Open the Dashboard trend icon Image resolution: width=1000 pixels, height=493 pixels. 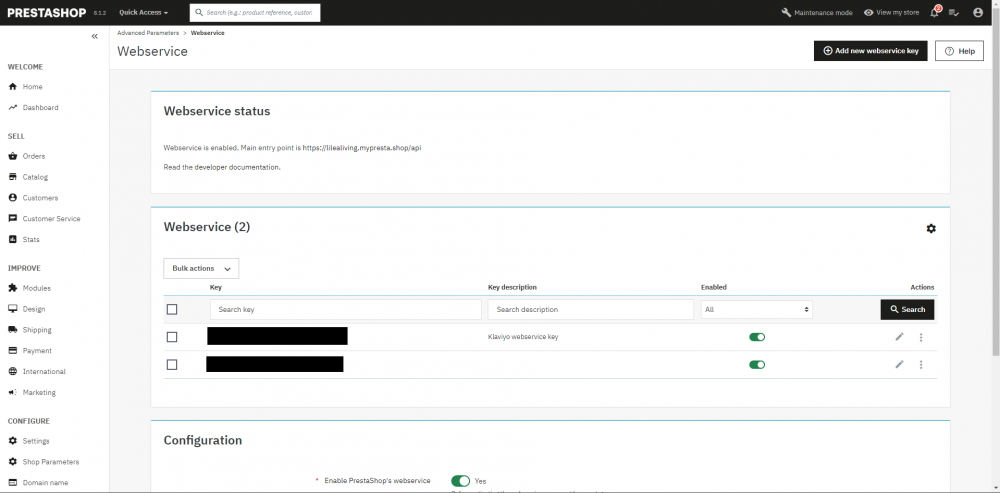coord(12,108)
